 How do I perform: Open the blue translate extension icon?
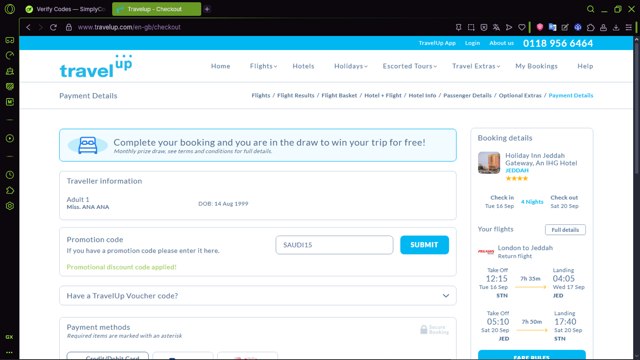(x=553, y=27)
